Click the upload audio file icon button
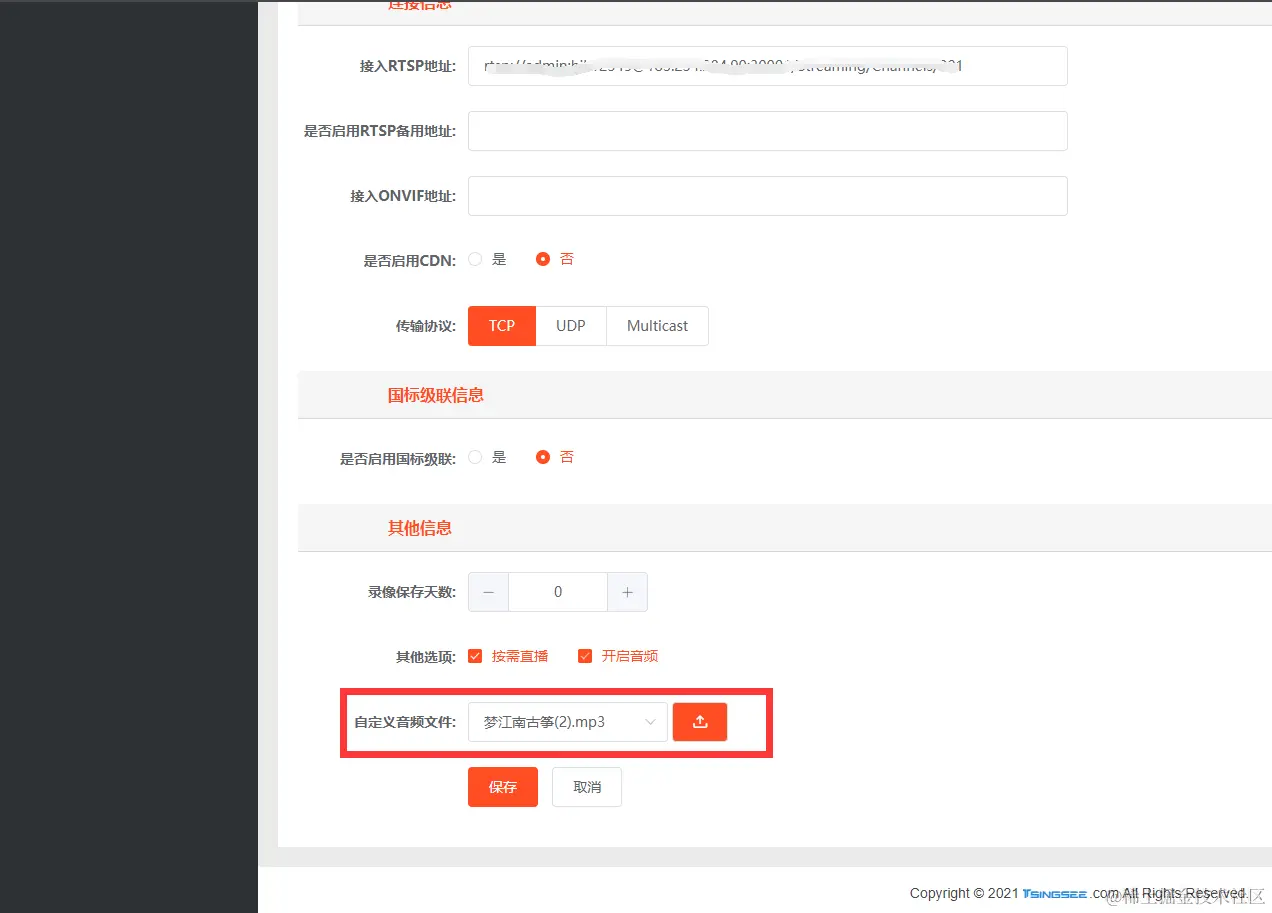1272x913 pixels. pos(700,722)
